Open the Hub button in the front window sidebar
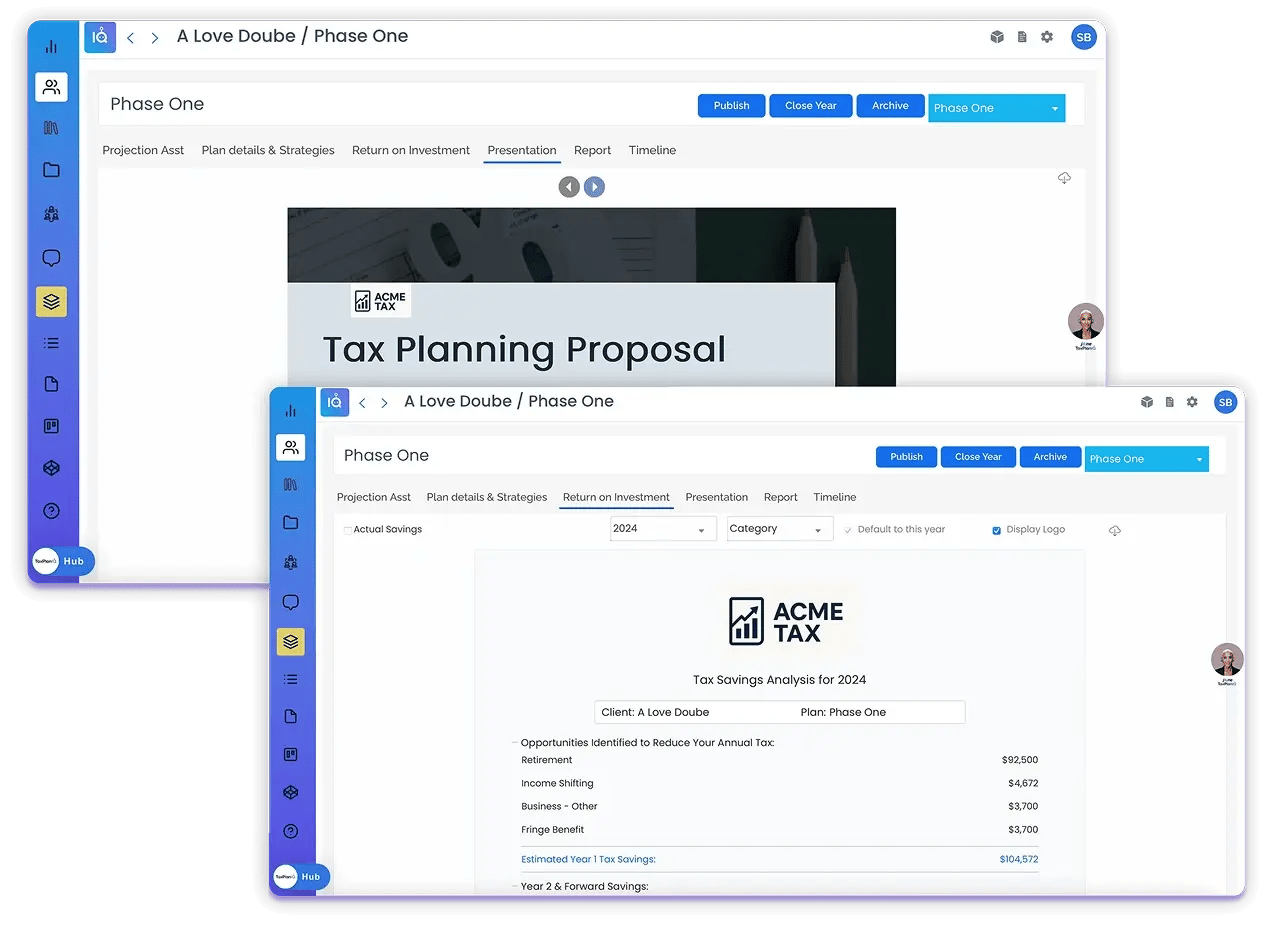 click(x=301, y=877)
